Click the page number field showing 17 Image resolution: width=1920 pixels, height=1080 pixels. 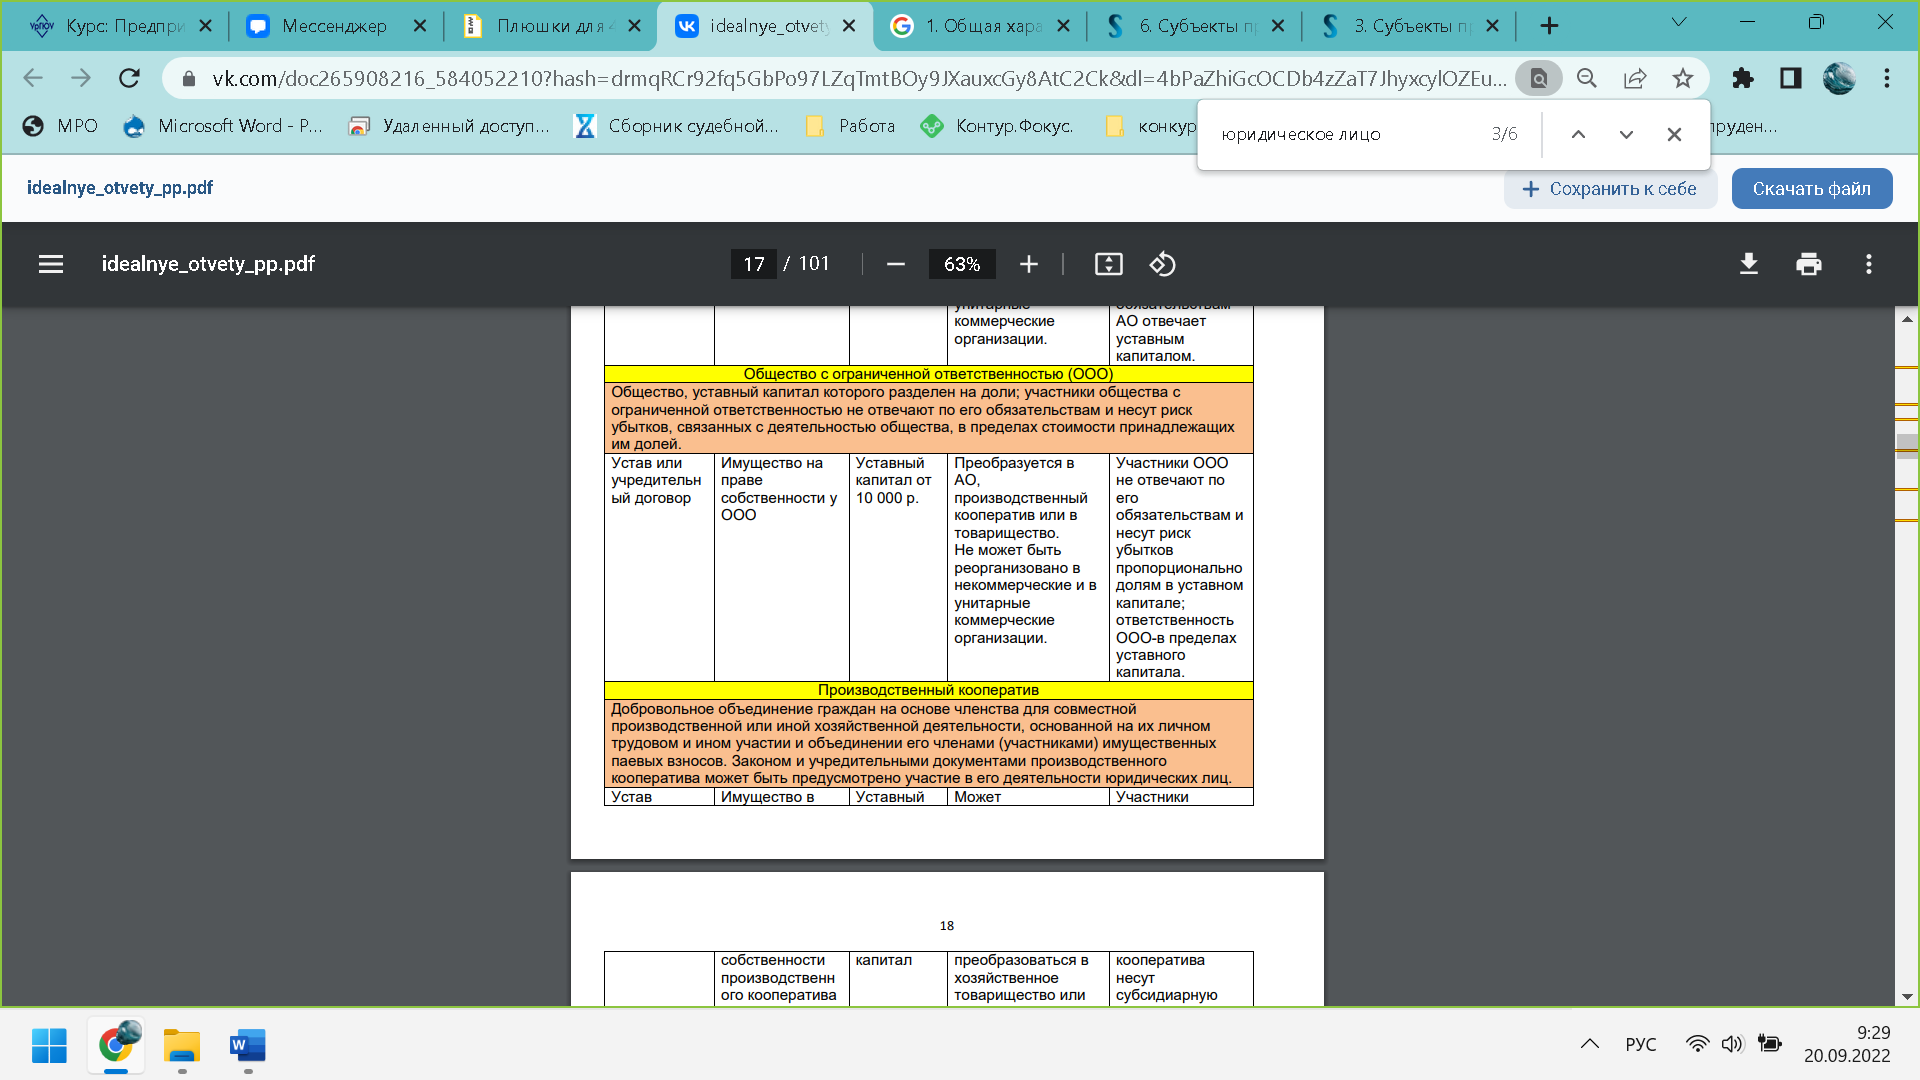click(x=754, y=264)
